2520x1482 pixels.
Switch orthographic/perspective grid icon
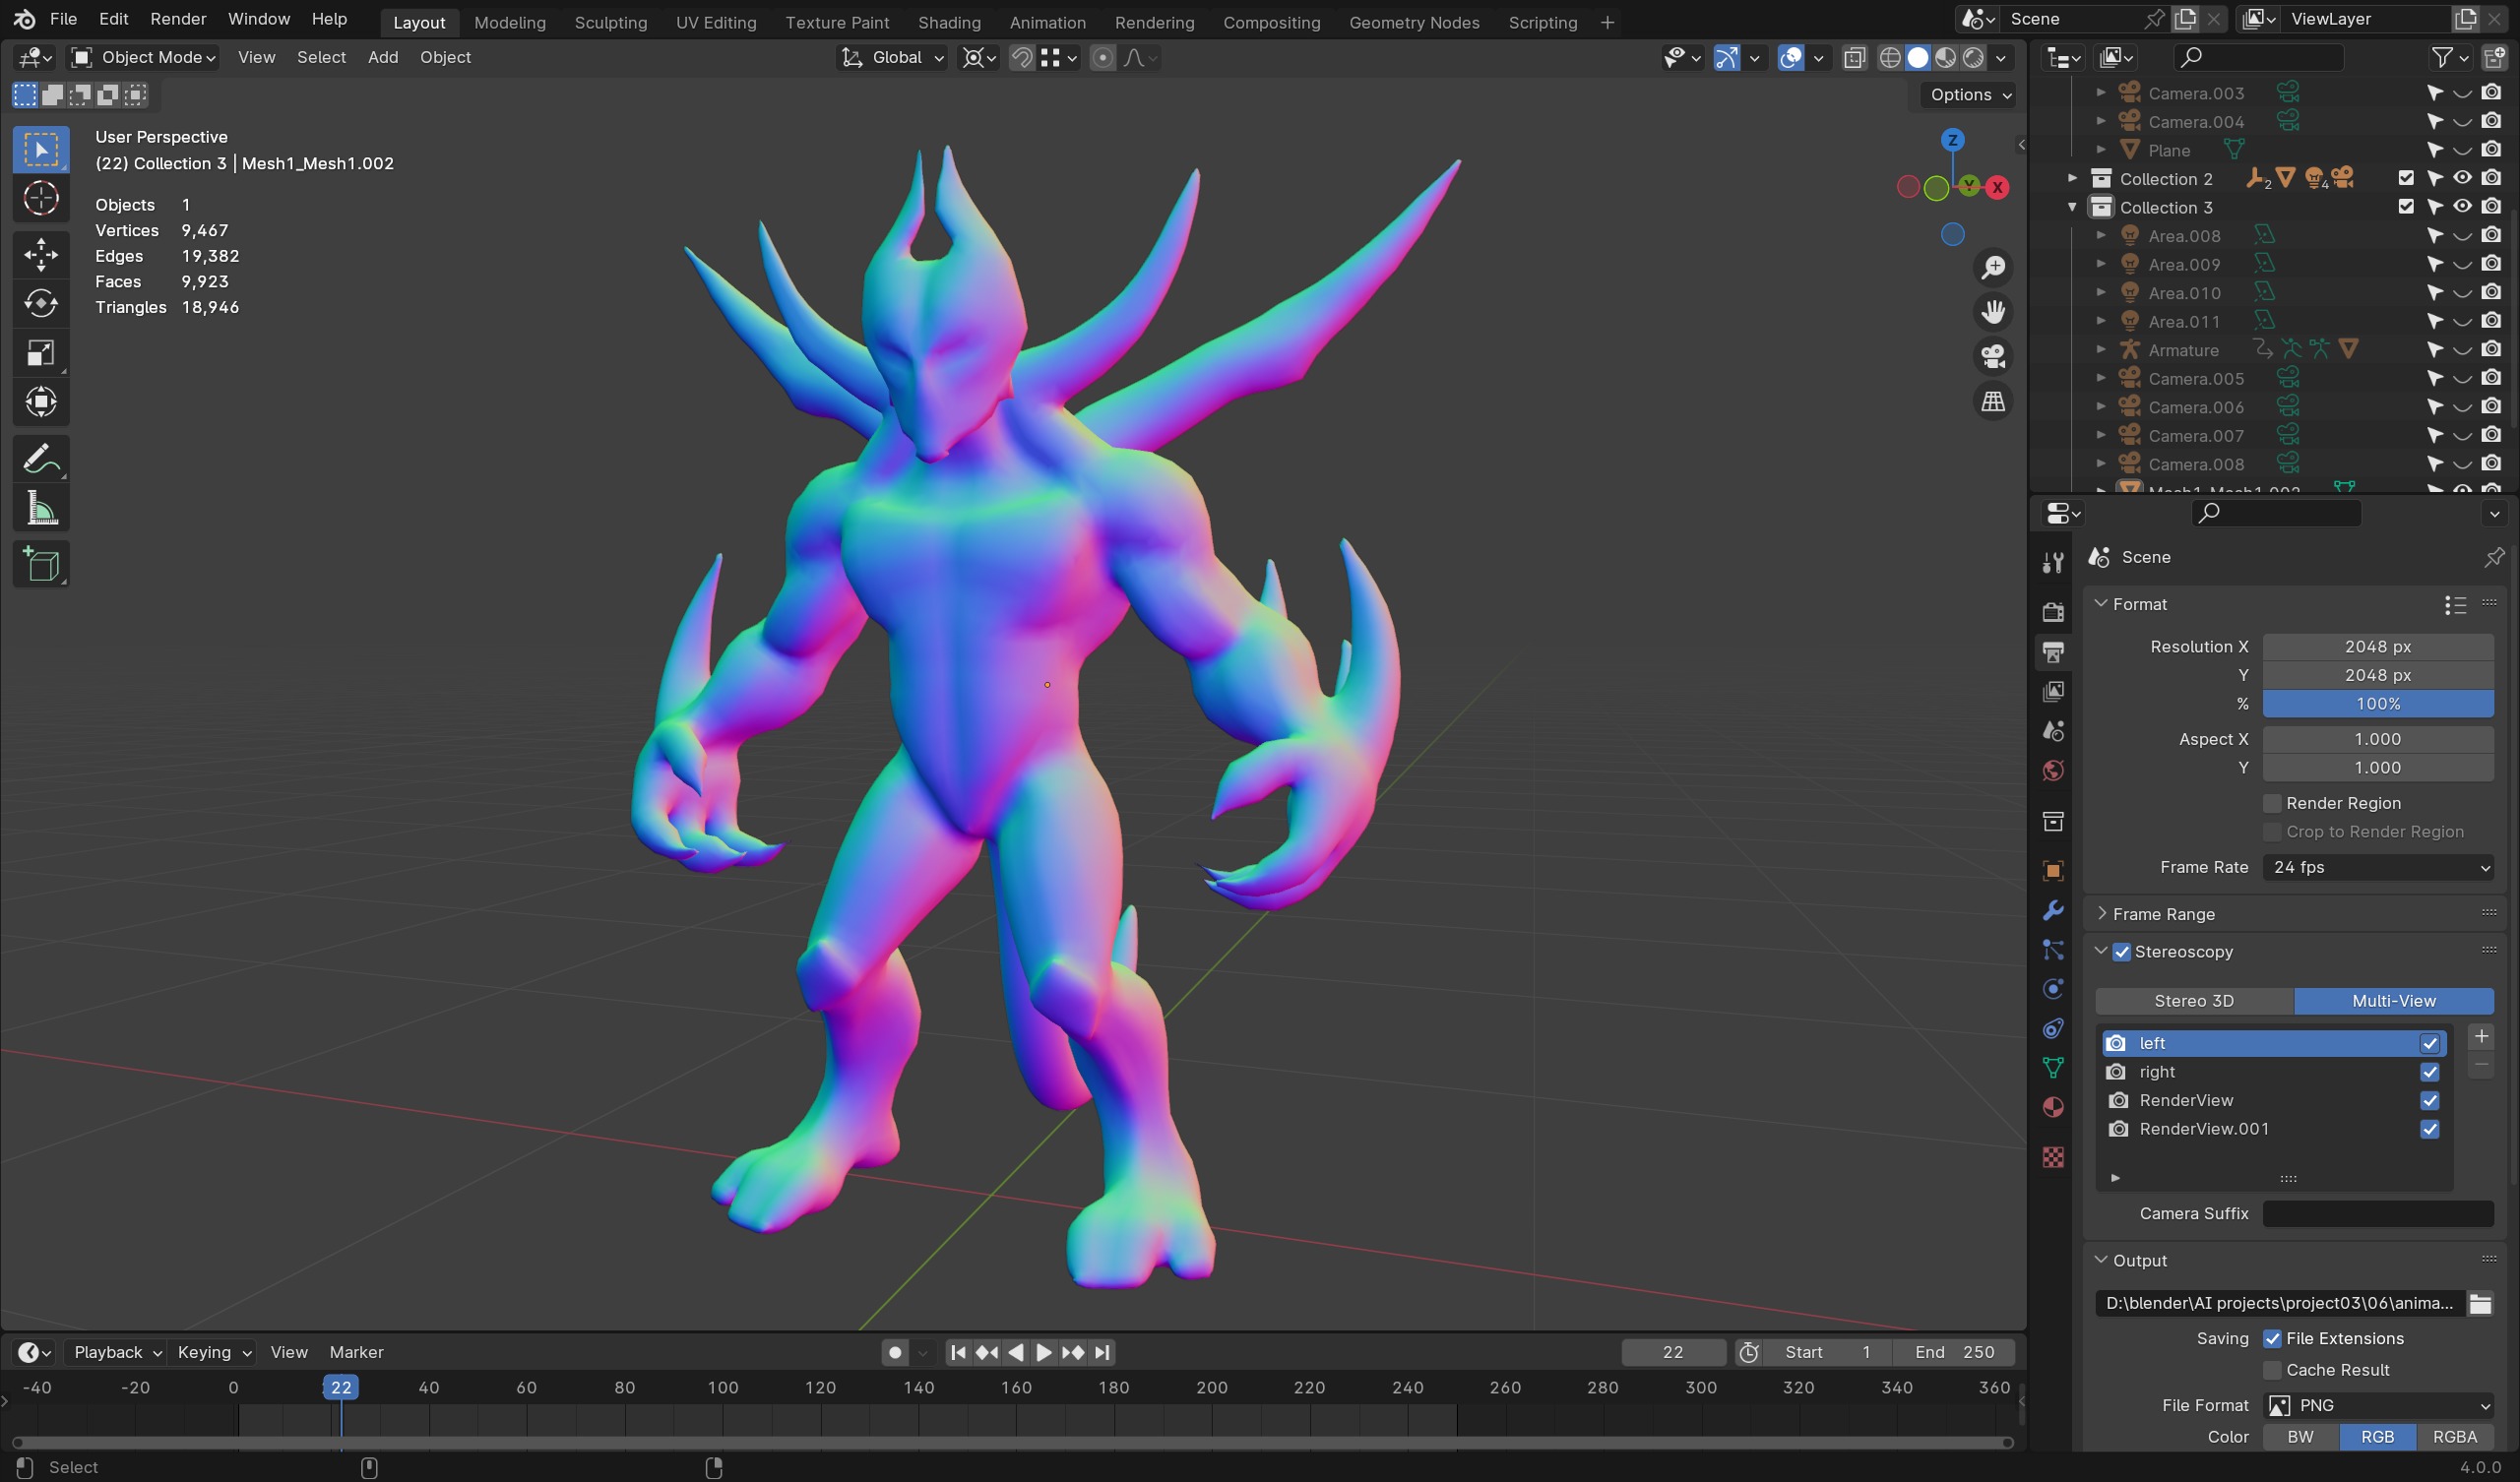pyautogui.click(x=1993, y=402)
